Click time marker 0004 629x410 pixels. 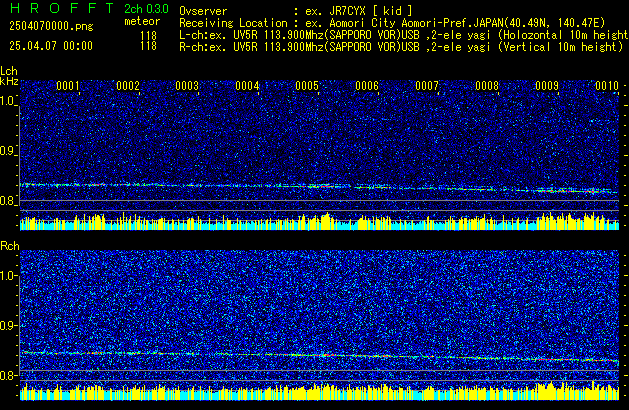tap(248, 86)
